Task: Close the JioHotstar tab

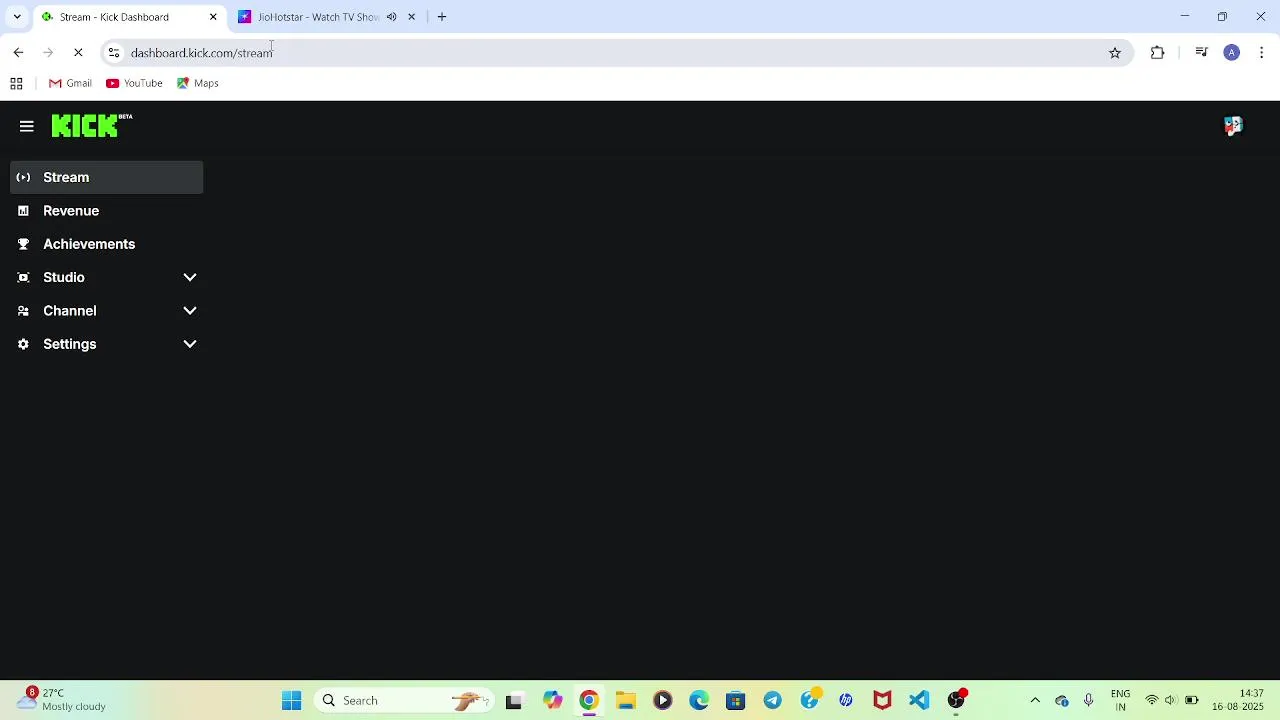Action: coord(411,17)
